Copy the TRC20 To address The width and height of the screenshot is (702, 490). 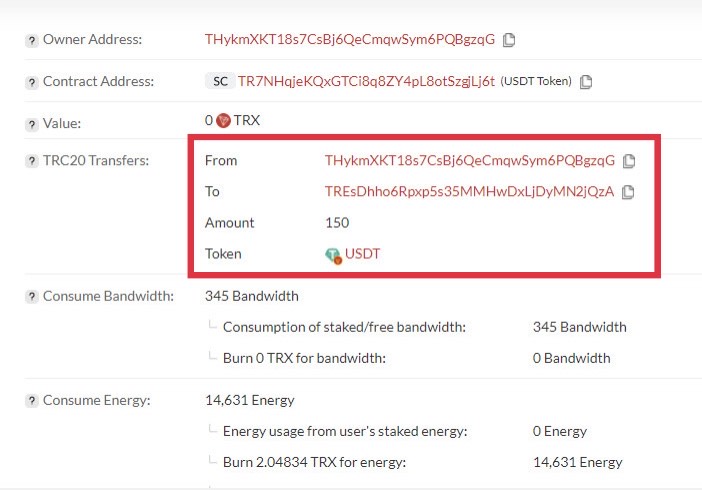628,192
